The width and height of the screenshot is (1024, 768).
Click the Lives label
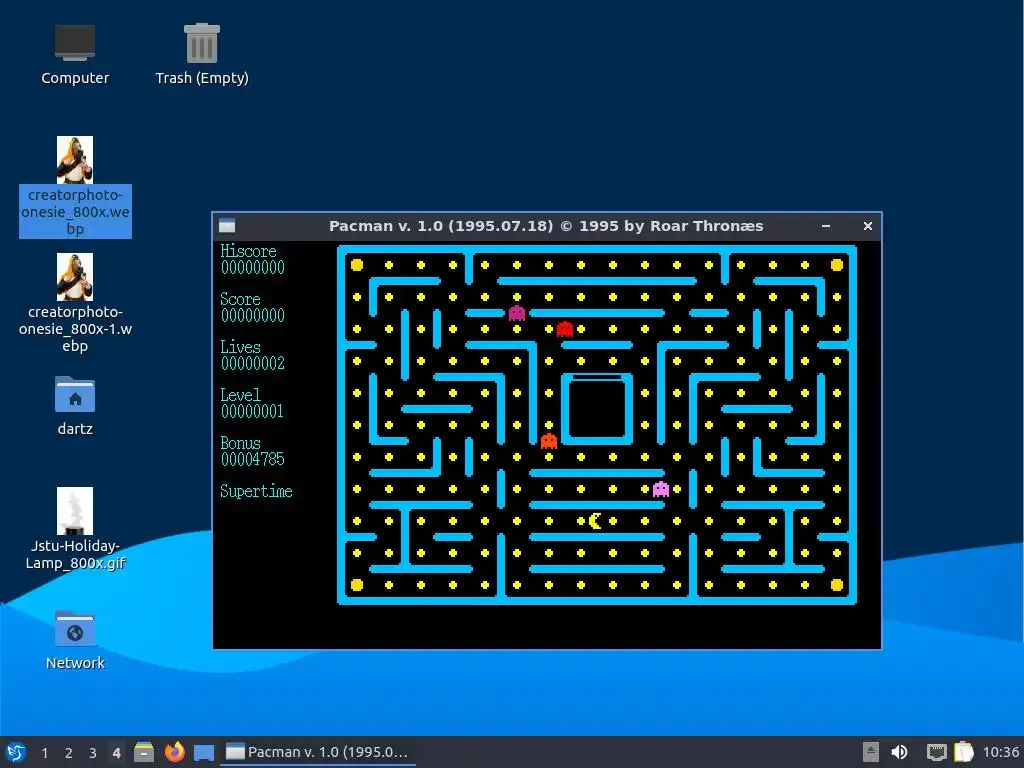(240, 347)
